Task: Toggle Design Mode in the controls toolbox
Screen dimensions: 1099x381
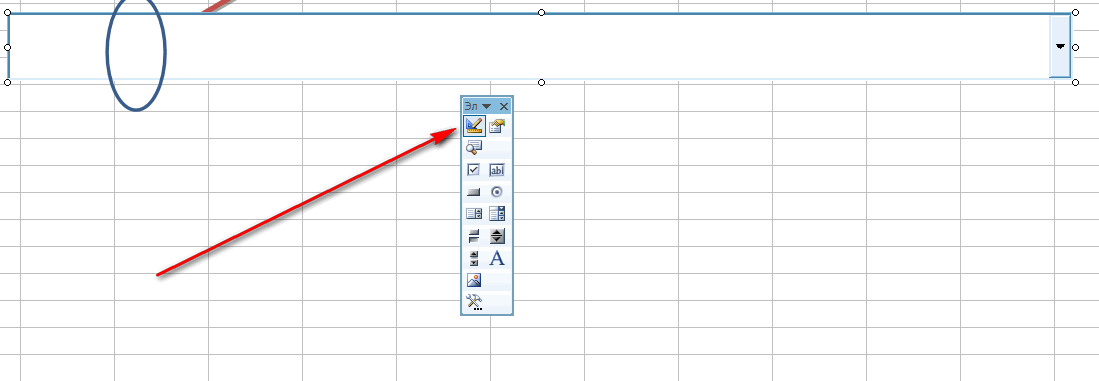Action: [x=474, y=126]
